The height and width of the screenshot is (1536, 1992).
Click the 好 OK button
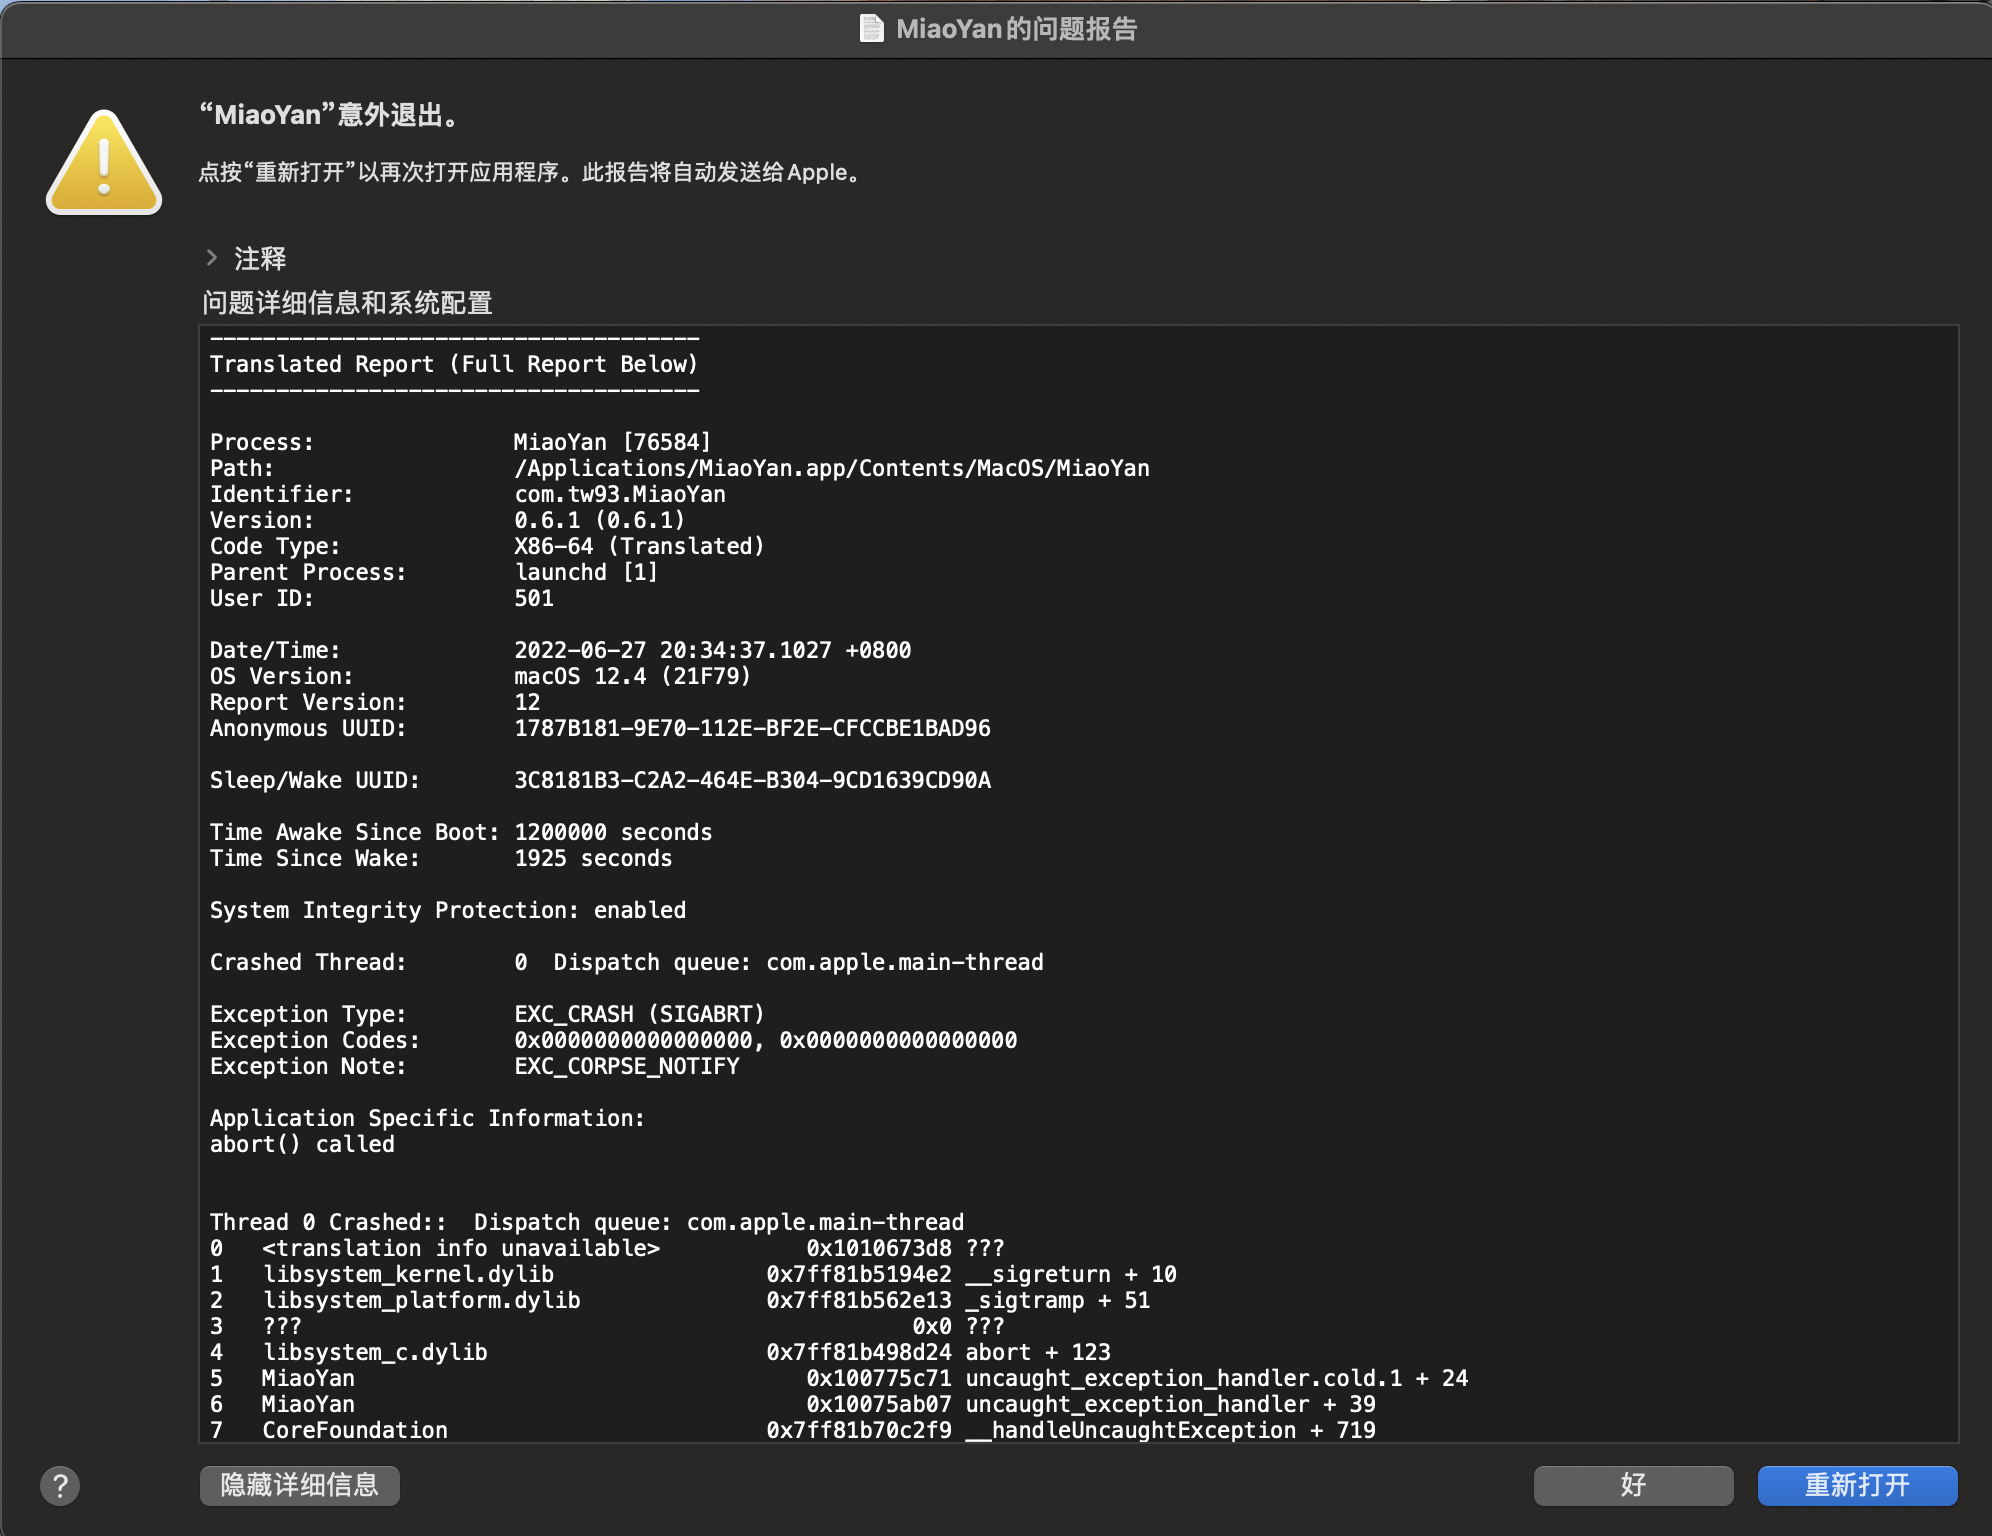(x=1633, y=1485)
